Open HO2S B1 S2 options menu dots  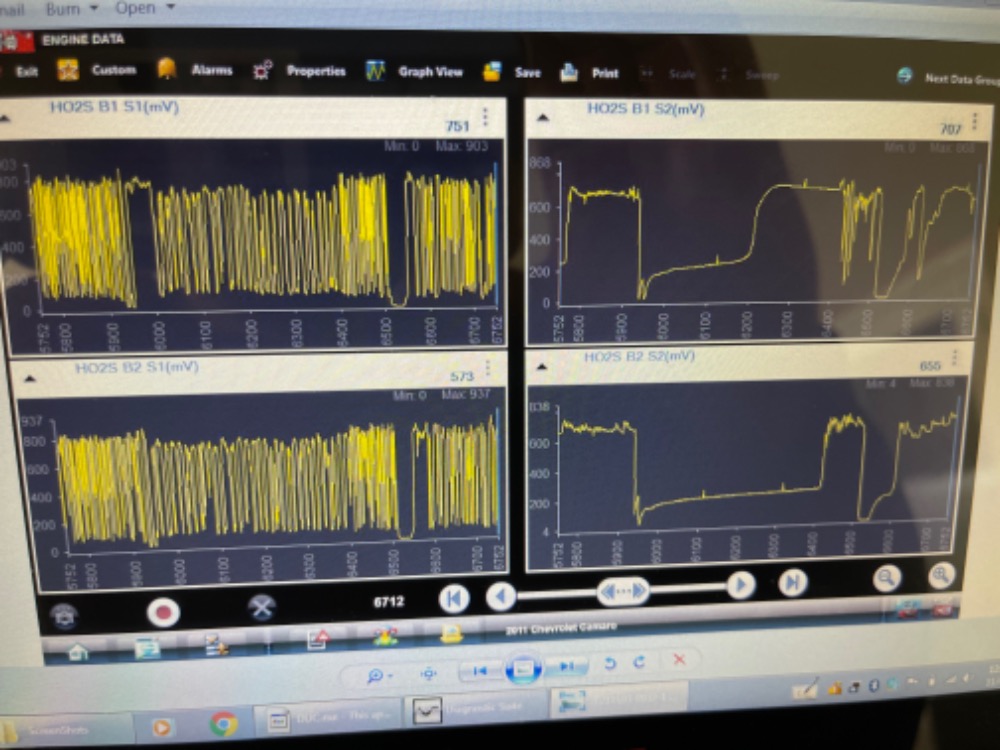[974, 122]
